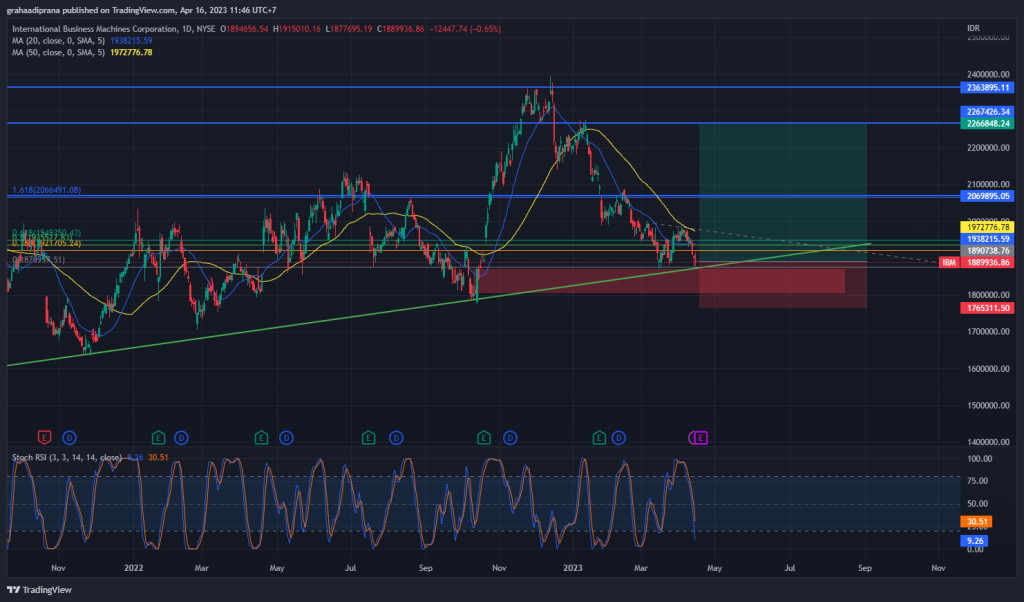
Task: Select the red stop-loss label 1765311.50
Action: point(987,308)
